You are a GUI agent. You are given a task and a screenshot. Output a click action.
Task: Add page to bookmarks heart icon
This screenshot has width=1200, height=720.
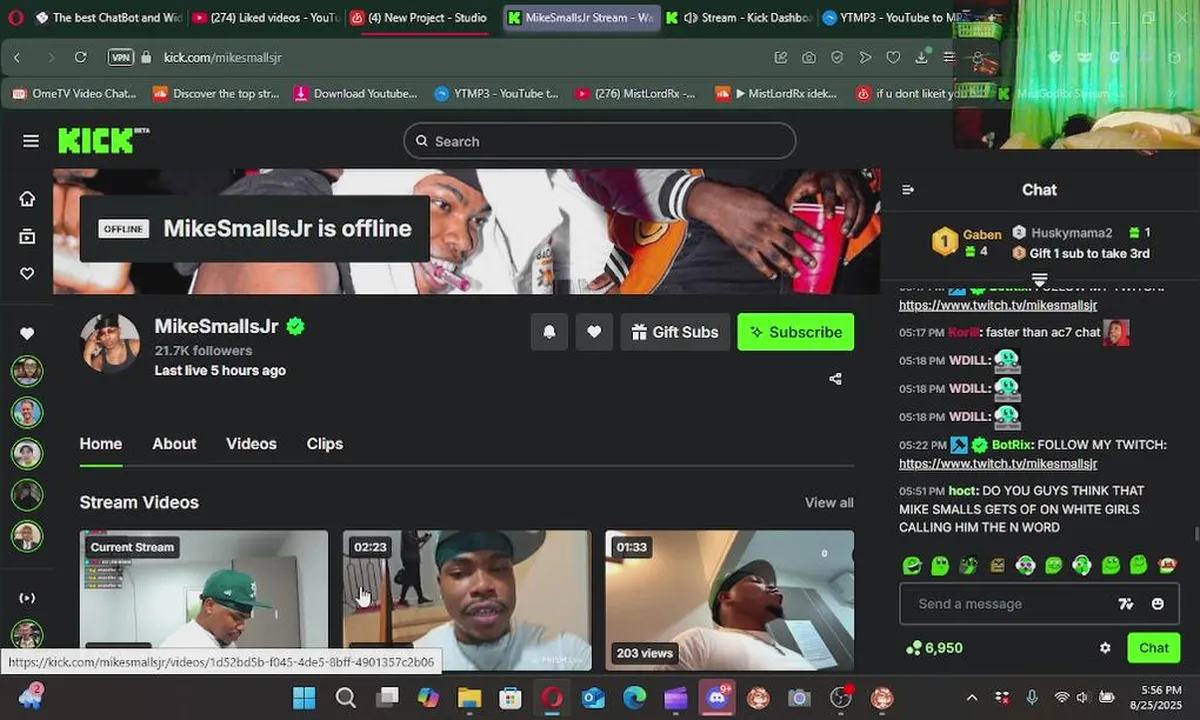tap(893, 58)
